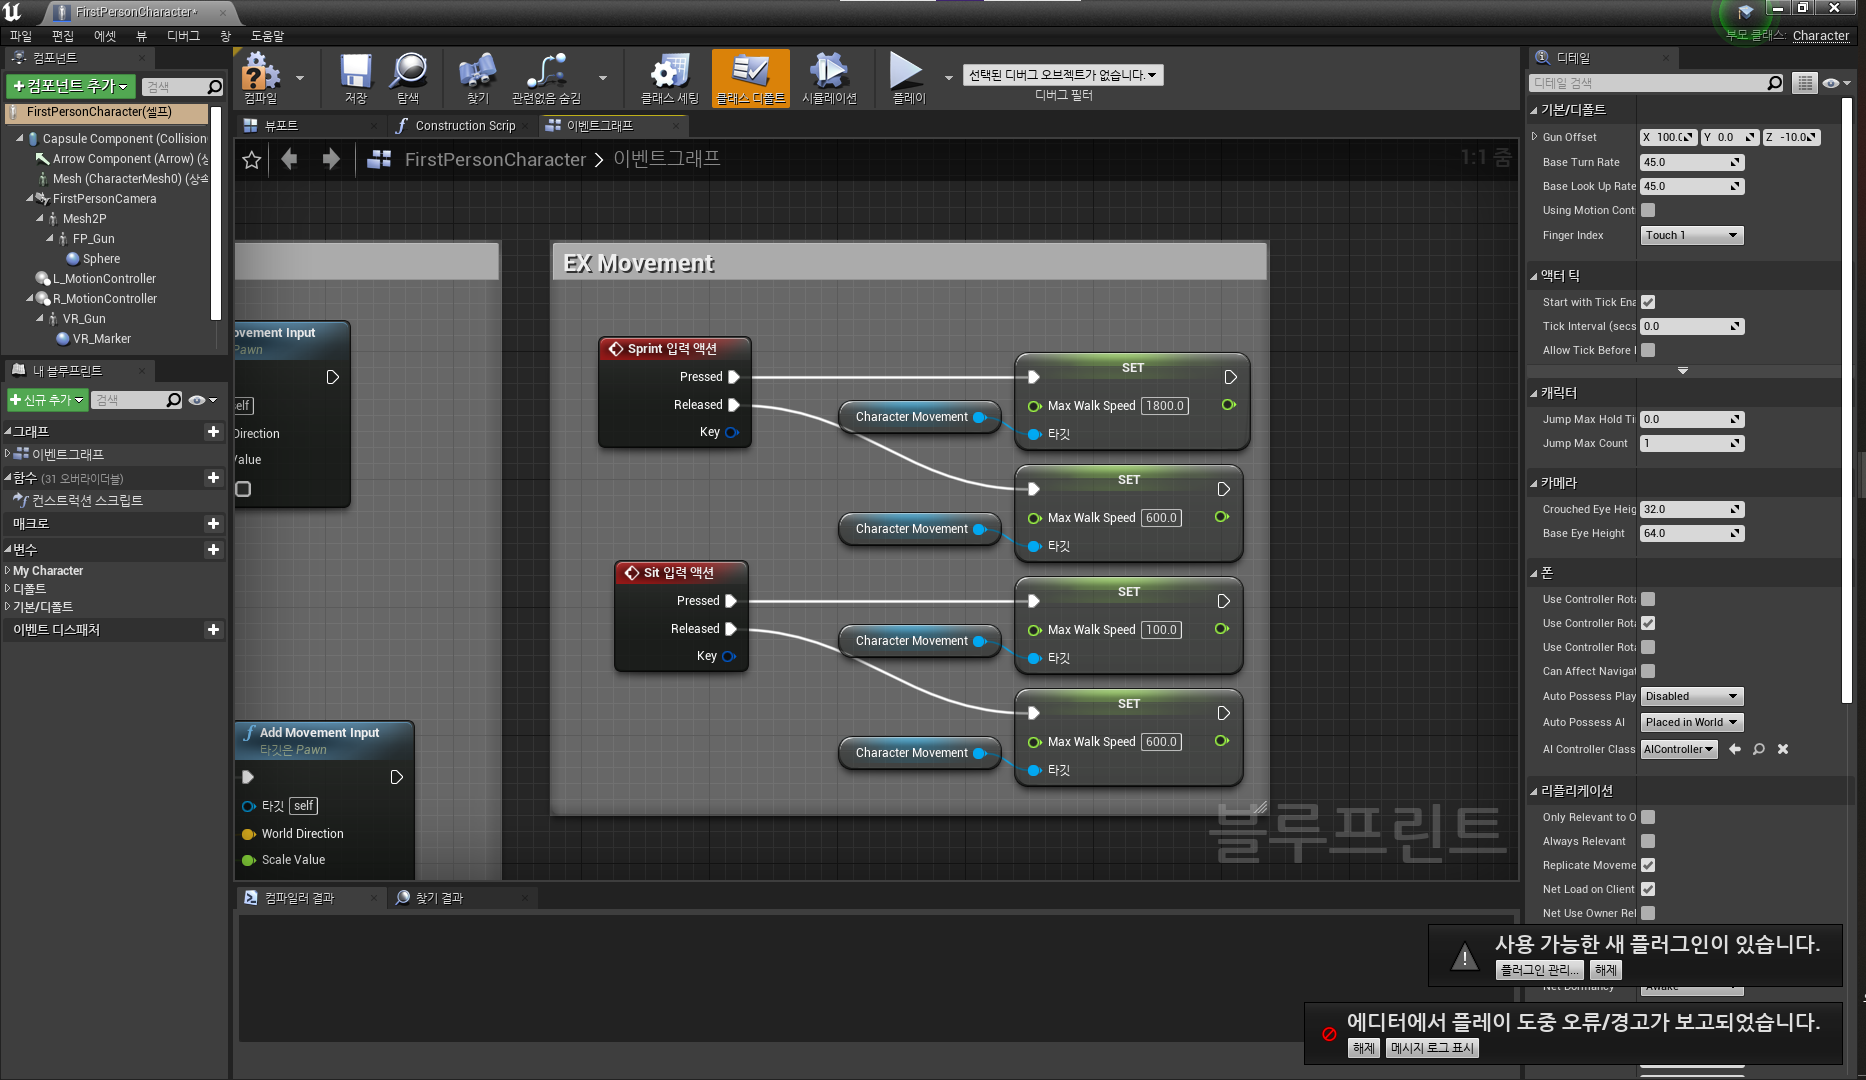Image resolution: width=1866 pixels, height=1080 pixels.
Task: Open details property matrix grid icon
Action: point(1805,83)
